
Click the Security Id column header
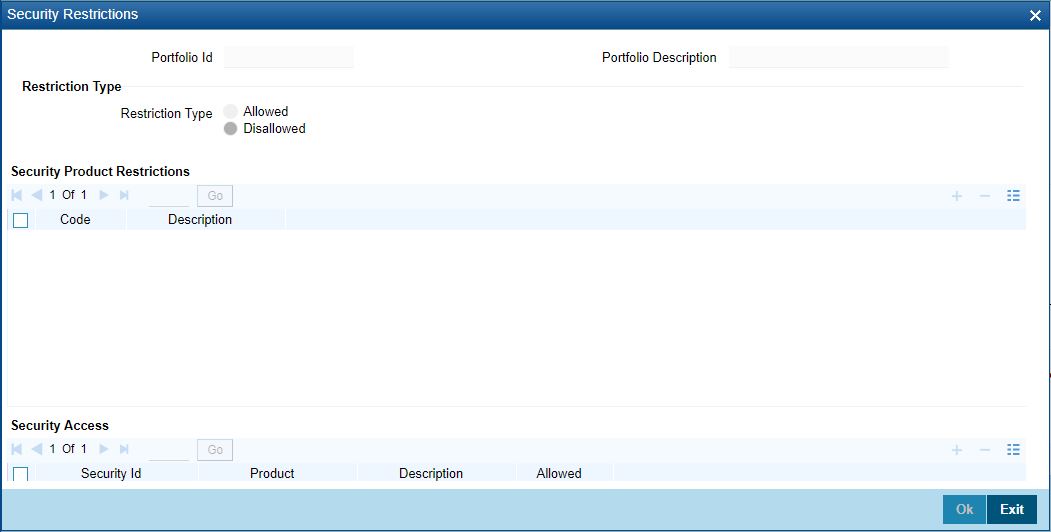tap(111, 473)
